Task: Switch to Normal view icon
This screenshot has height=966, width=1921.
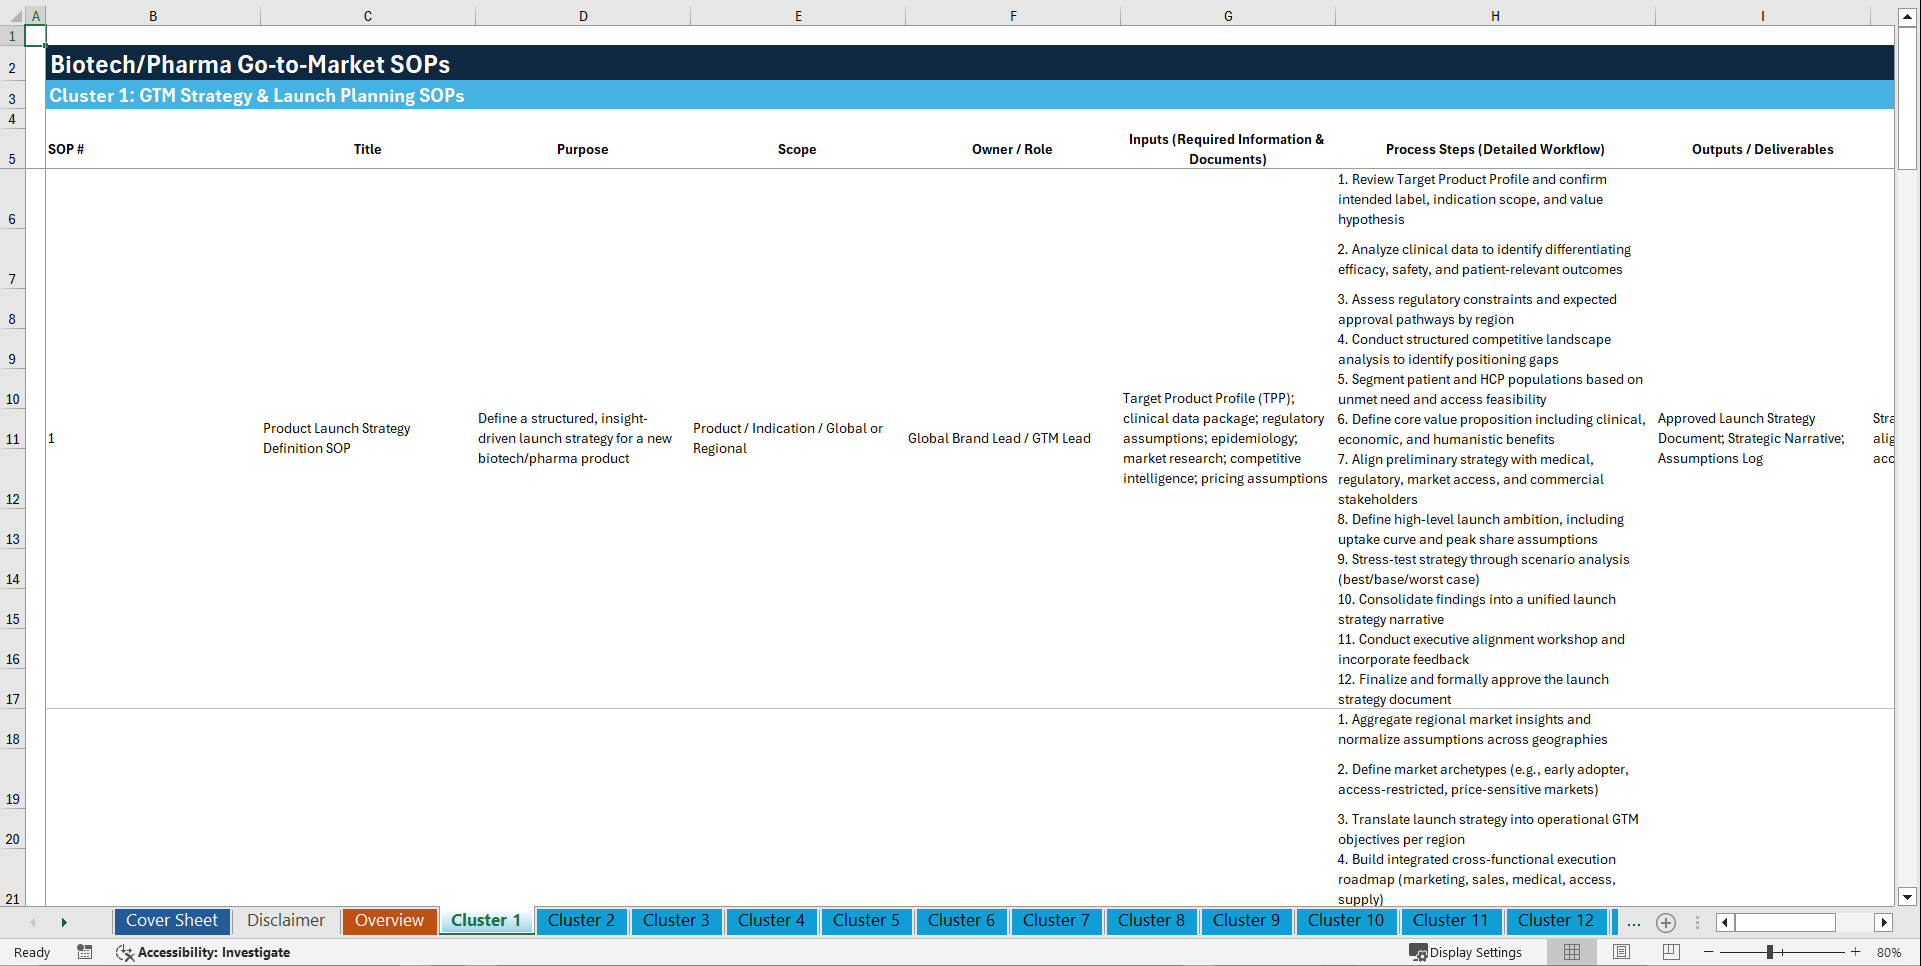Action: click(1571, 952)
